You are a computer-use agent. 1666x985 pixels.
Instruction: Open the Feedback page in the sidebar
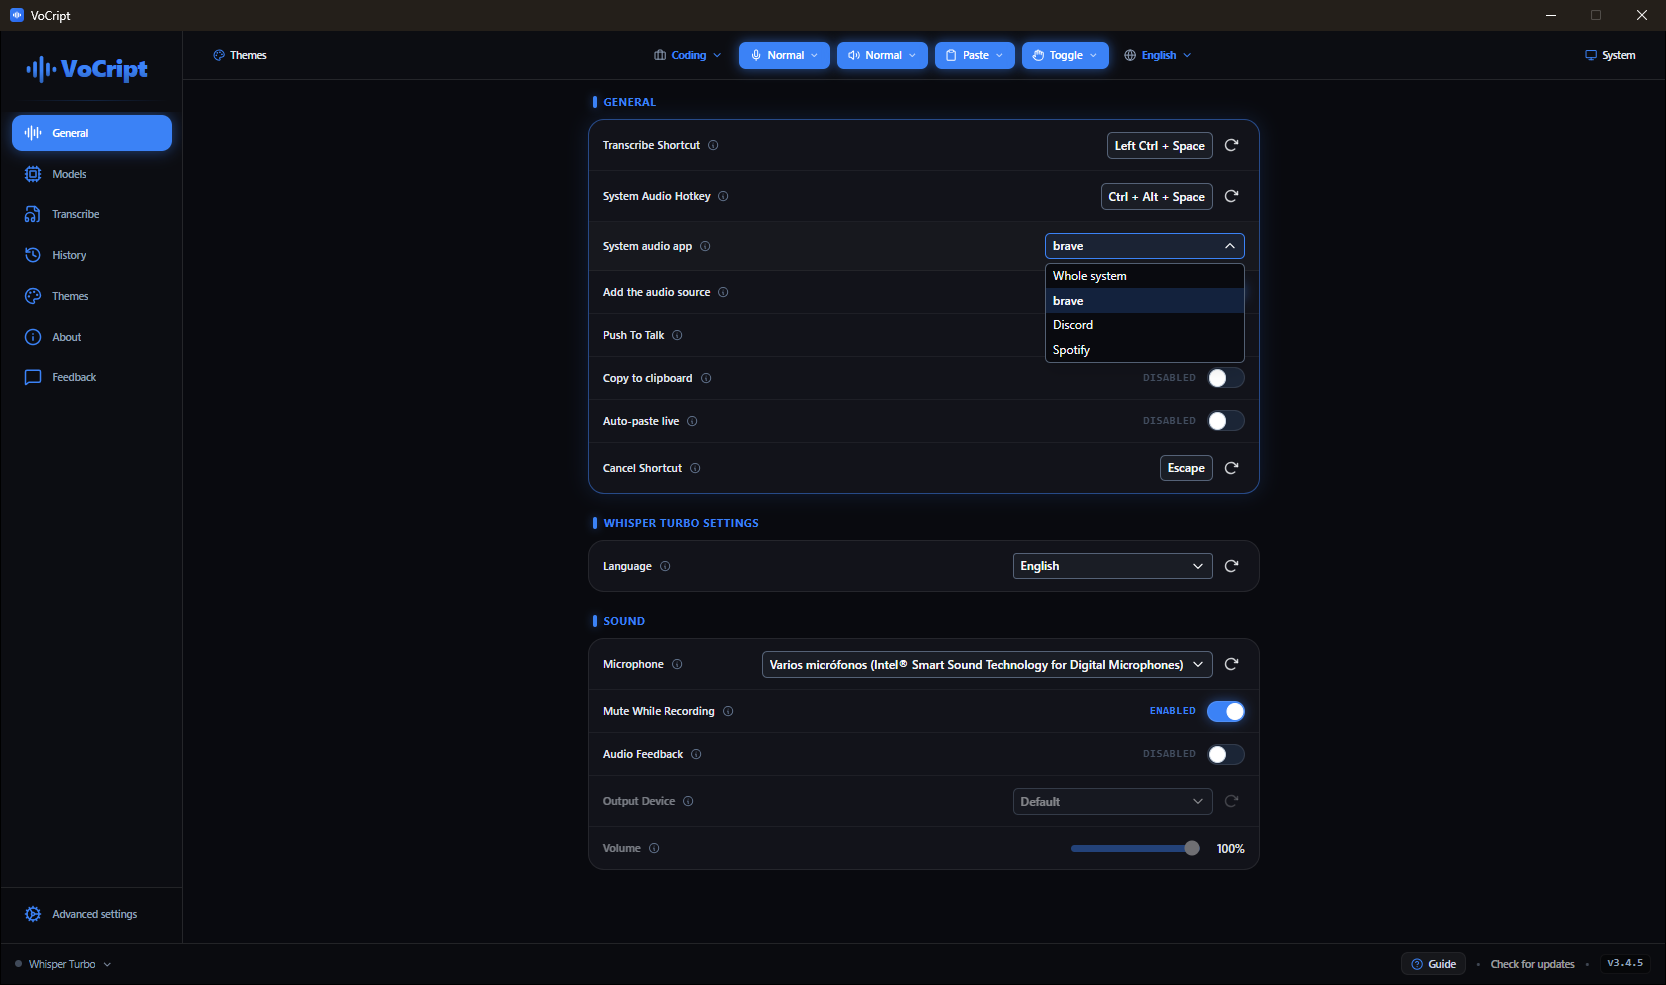[x=92, y=377]
